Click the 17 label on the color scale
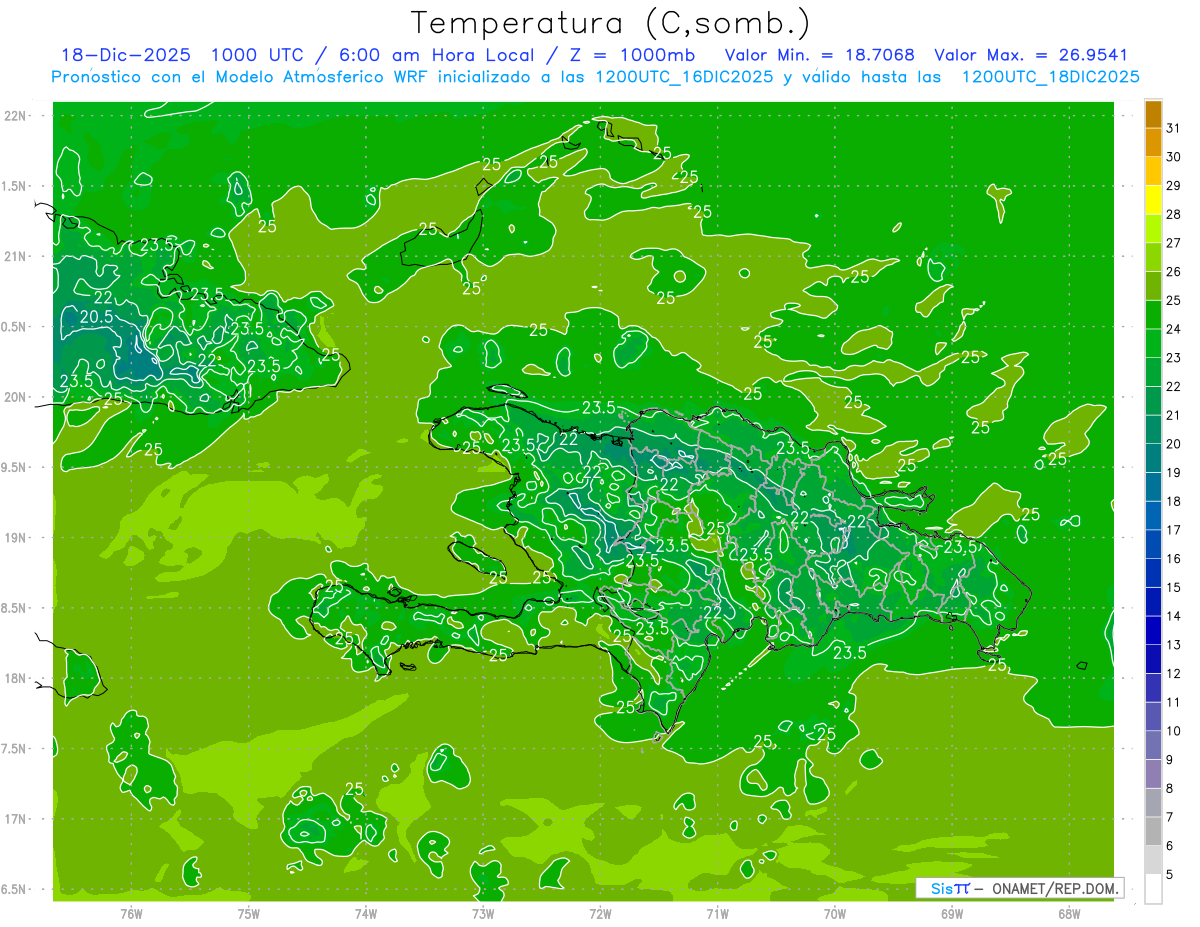1200x927 pixels. [x=1173, y=529]
